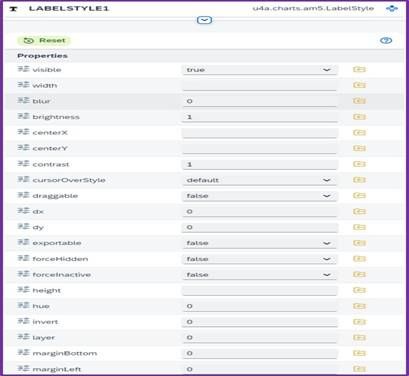Click the layer value field
Screen dimensions: 409x376
point(260,338)
